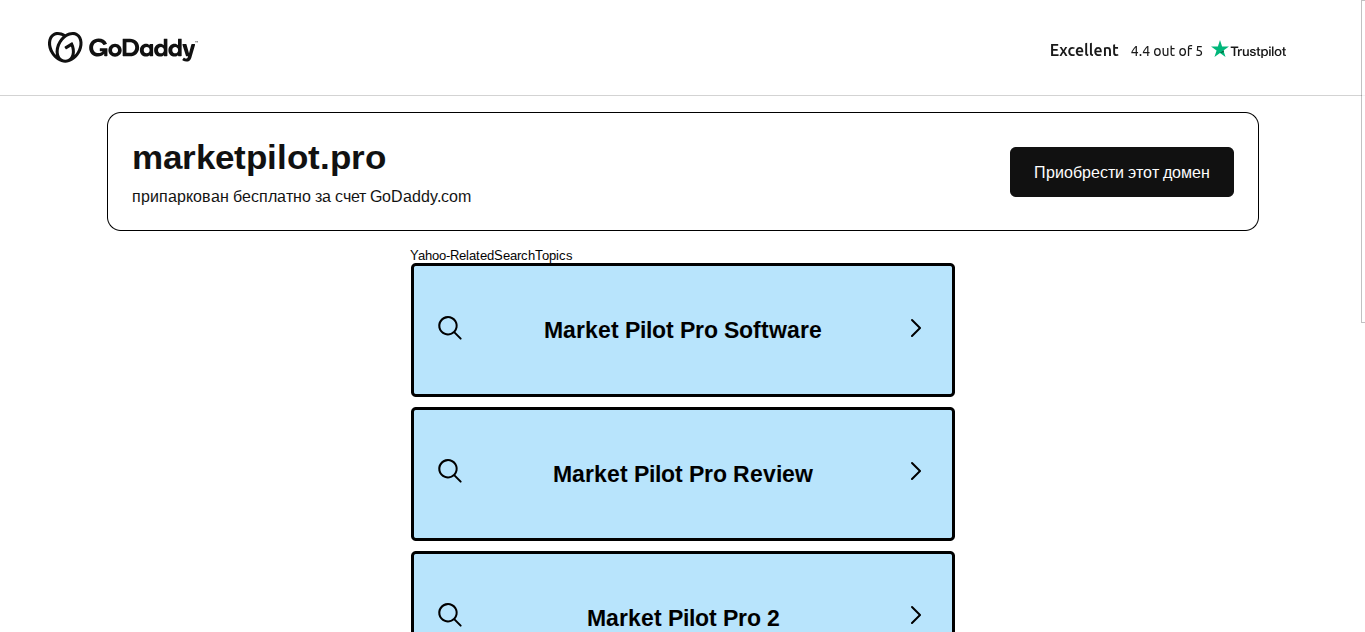This screenshot has height=632, width=1365.
Task: Click the search icon beside Market Pilot Pro Software
Action: pos(450,328)
